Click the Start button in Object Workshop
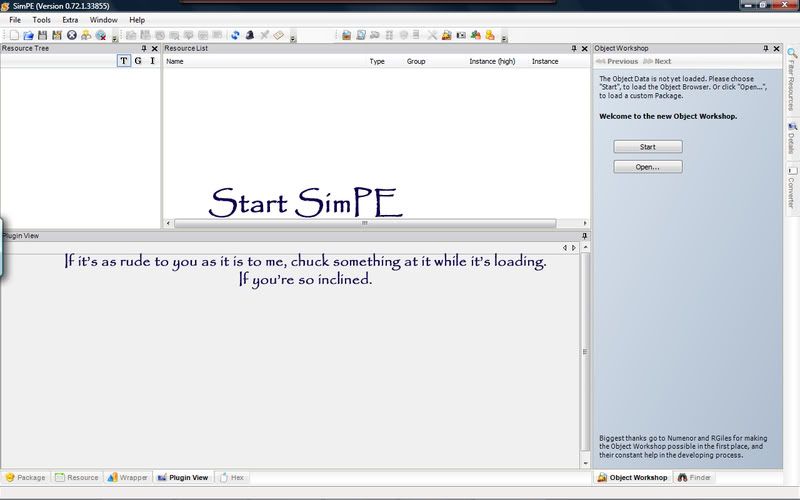800x500 pixels. (648, 146)
